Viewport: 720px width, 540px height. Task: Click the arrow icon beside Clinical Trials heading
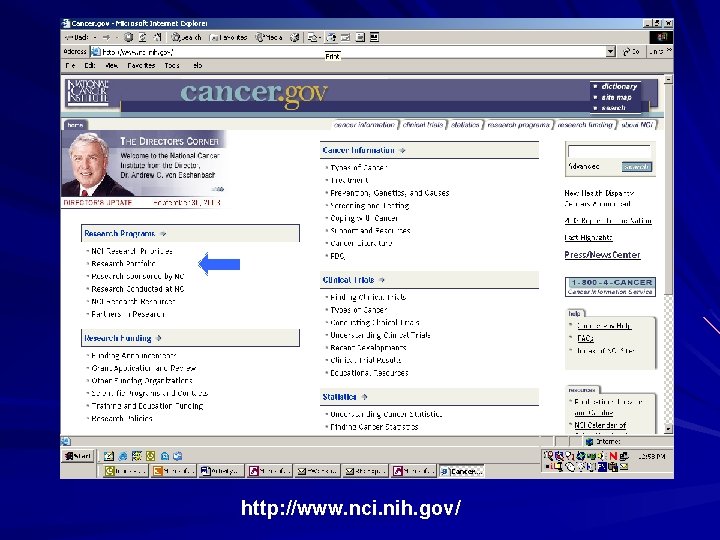pyautogui.click(x=382, y=280)
